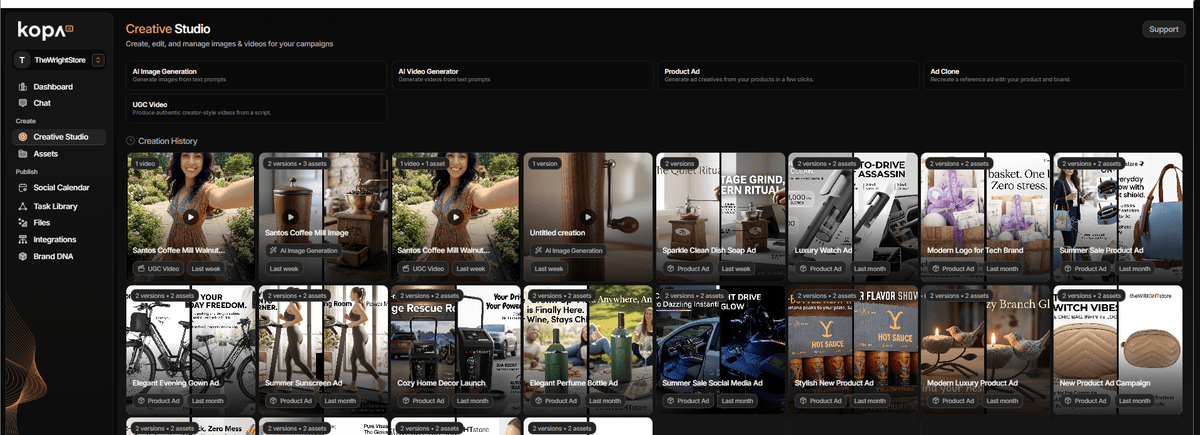The width and height of the screenshot is (1200, 435).
Task: Click Product Ad tag icon on New Product Ad Campaign
Action: click(1067, 401)
